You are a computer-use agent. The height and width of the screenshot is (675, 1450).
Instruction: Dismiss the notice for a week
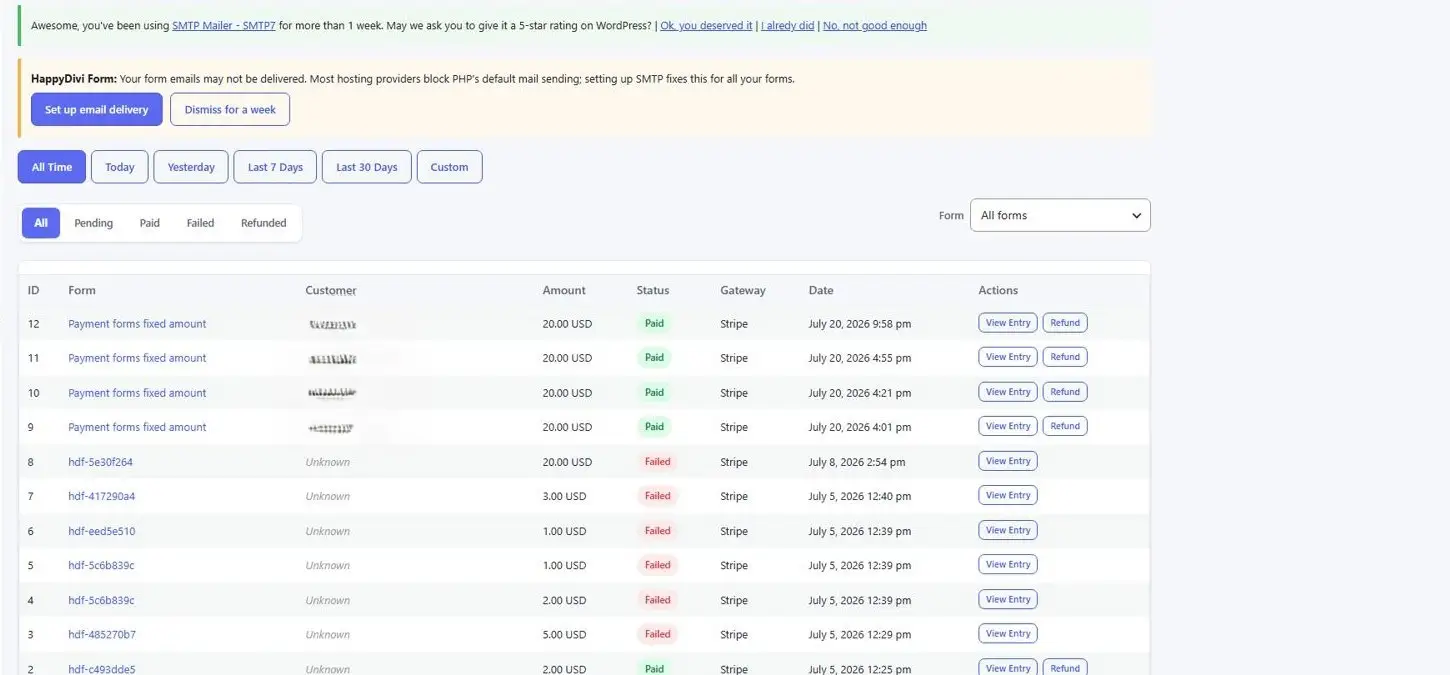[x=230, y=110]
